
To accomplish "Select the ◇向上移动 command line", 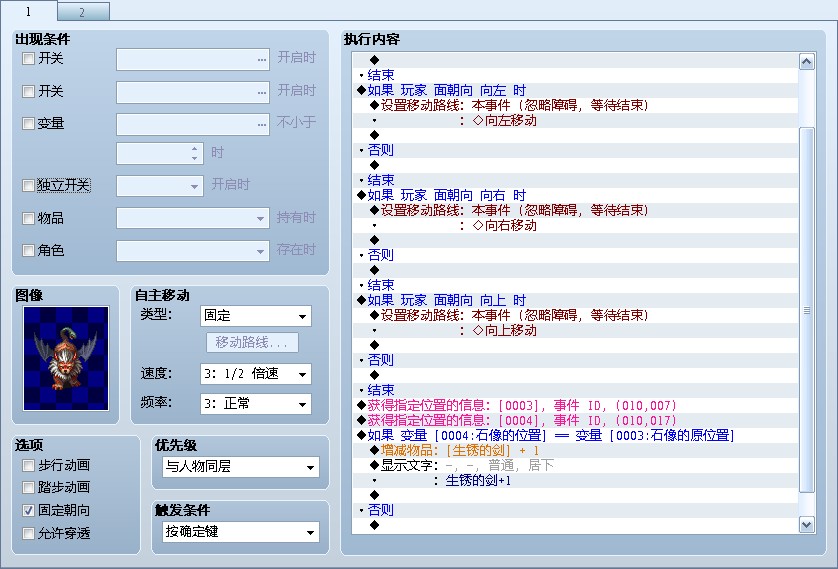I will [575, 330].
